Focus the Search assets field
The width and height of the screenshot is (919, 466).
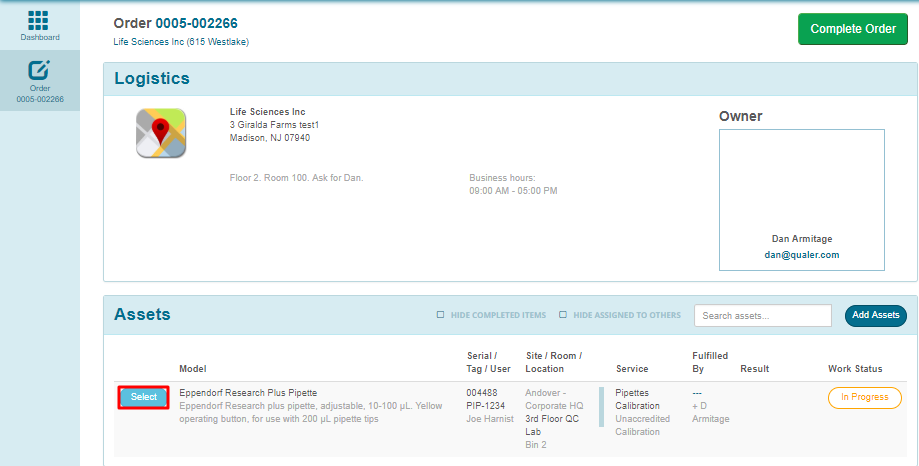click(763, 315)
